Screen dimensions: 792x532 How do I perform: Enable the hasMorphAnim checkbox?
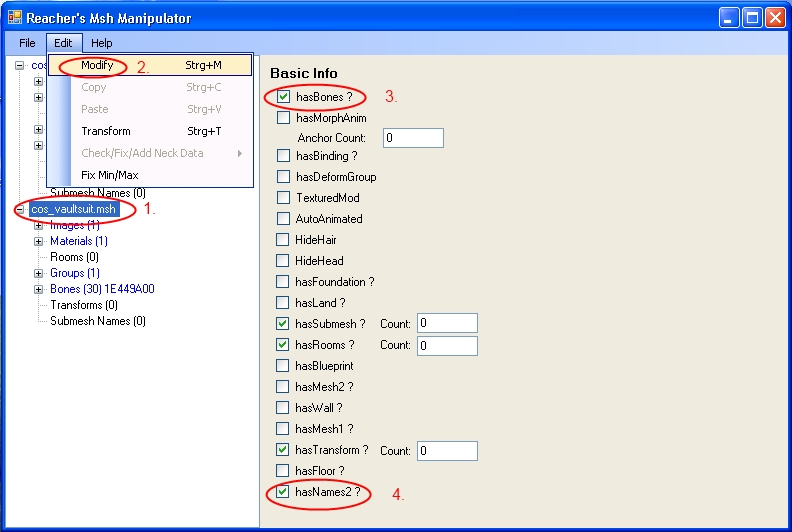tap(284, 118)
